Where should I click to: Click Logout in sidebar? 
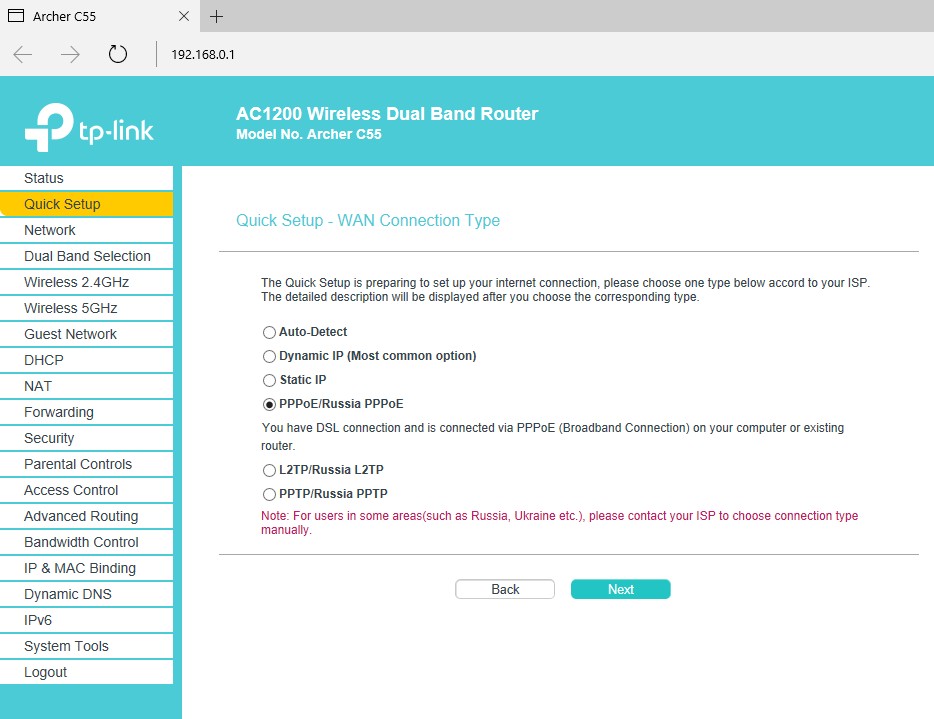point(86,672)
